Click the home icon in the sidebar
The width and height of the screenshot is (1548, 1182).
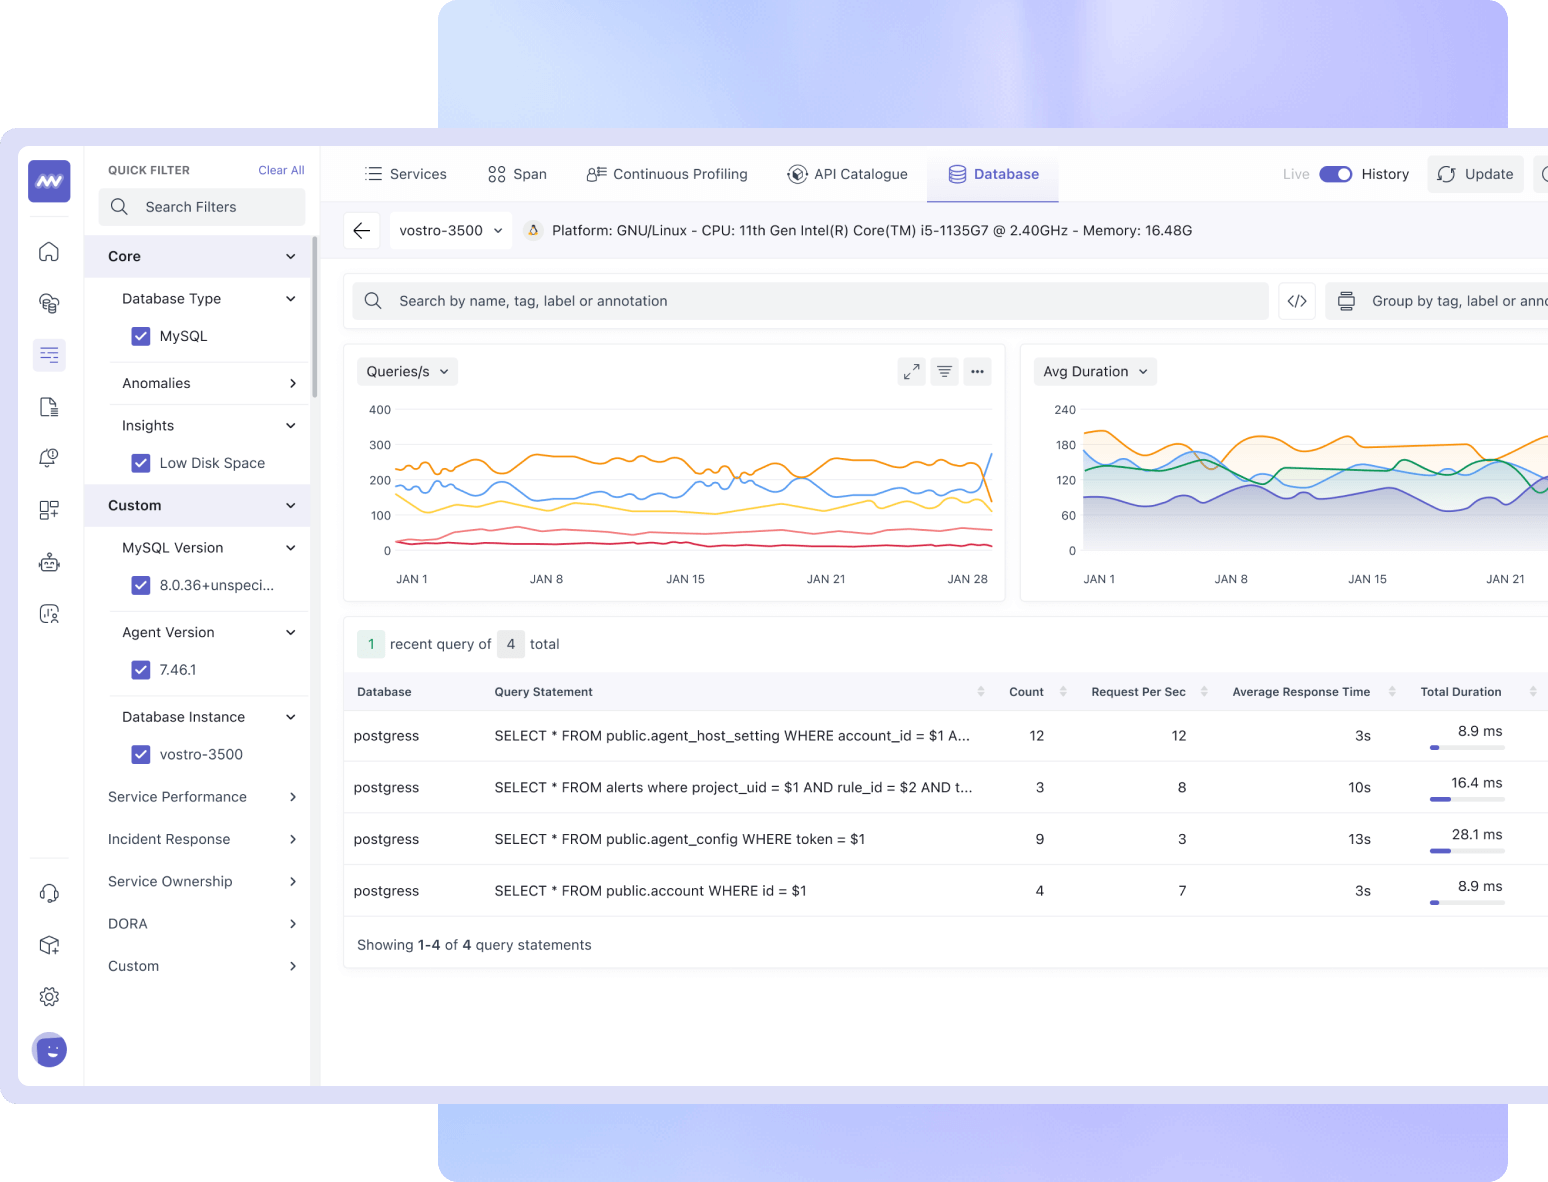pyautogui.click(x=49, y=252)
